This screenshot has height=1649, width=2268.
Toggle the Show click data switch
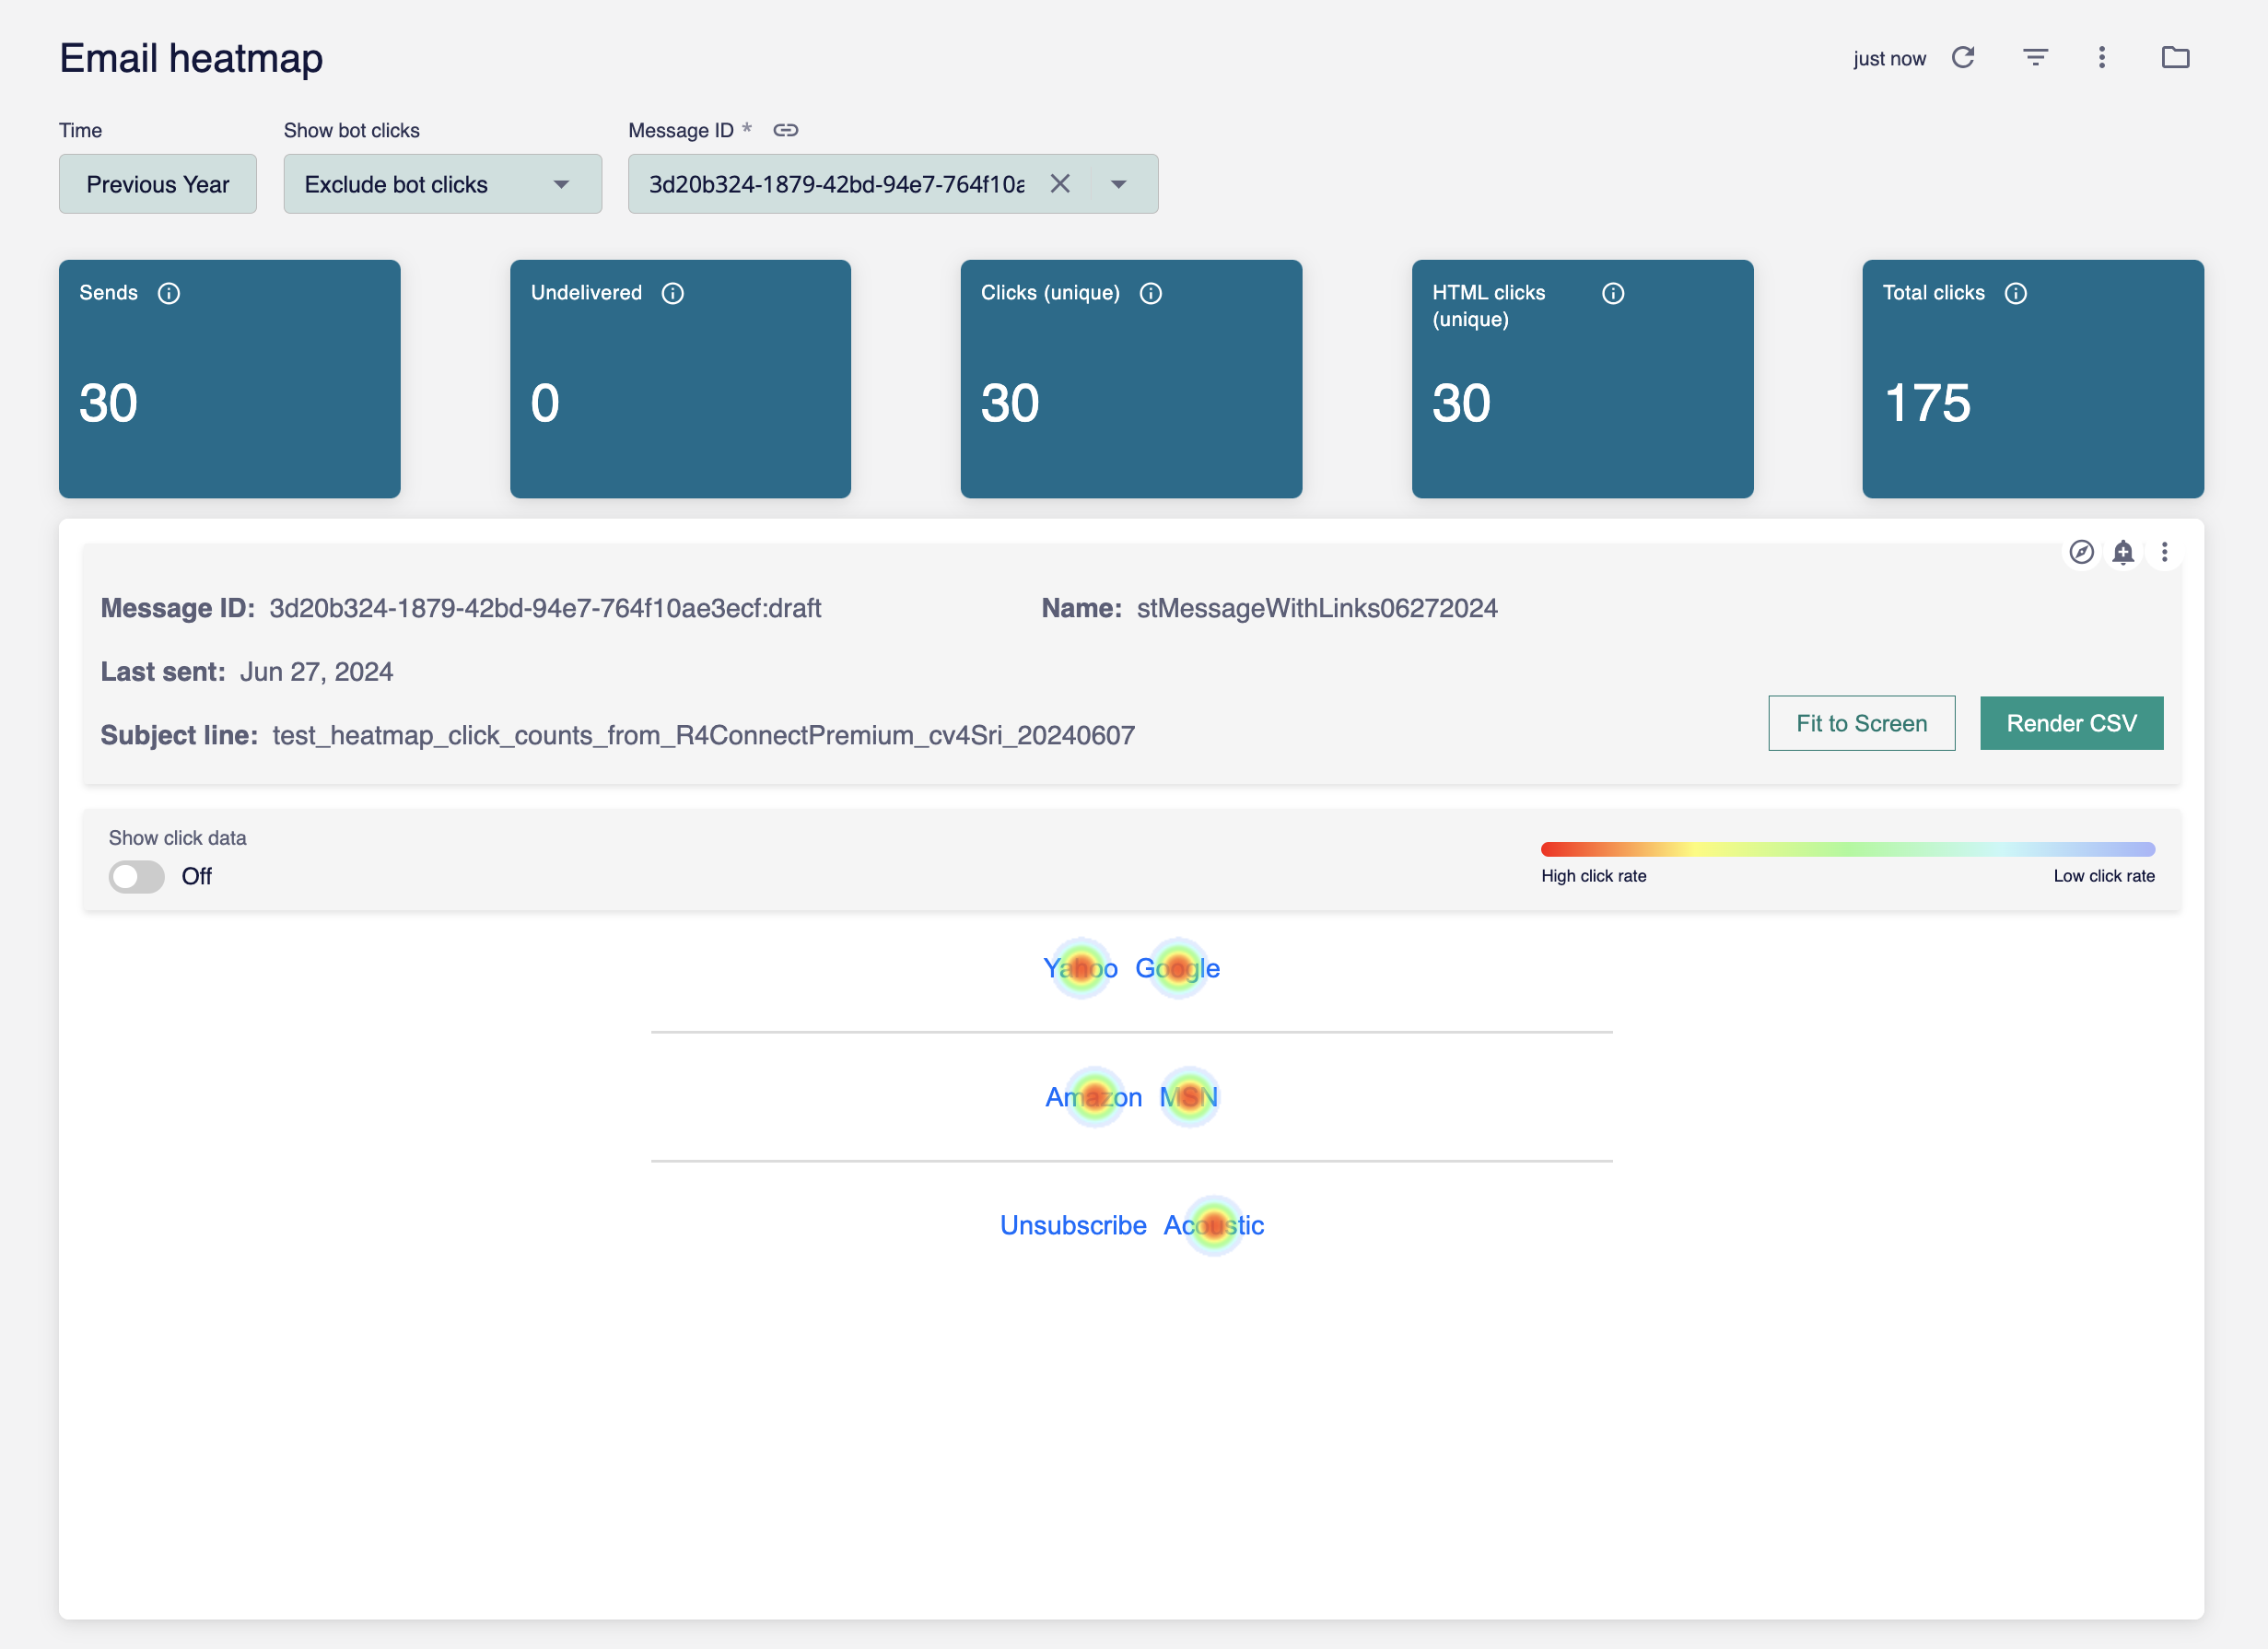[137, 877]
